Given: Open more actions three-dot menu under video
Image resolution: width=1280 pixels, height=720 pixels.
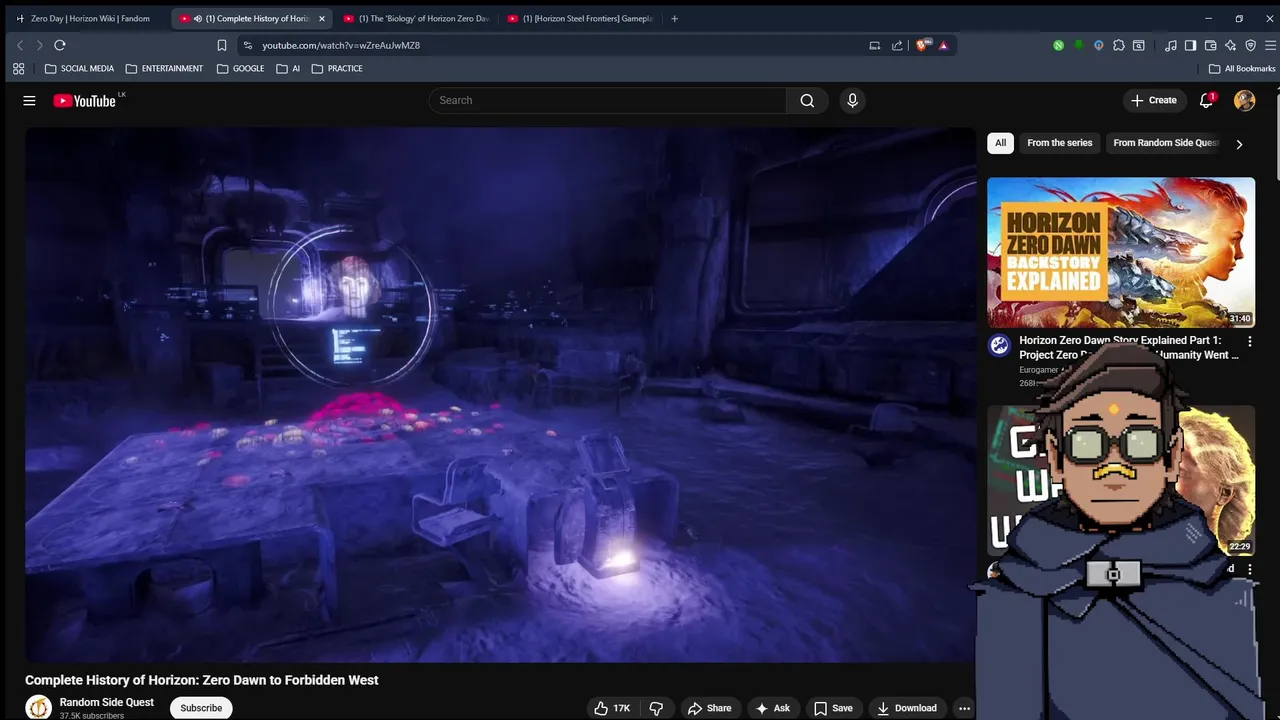Looking at the screenshot, I should (x=964, y=708).
